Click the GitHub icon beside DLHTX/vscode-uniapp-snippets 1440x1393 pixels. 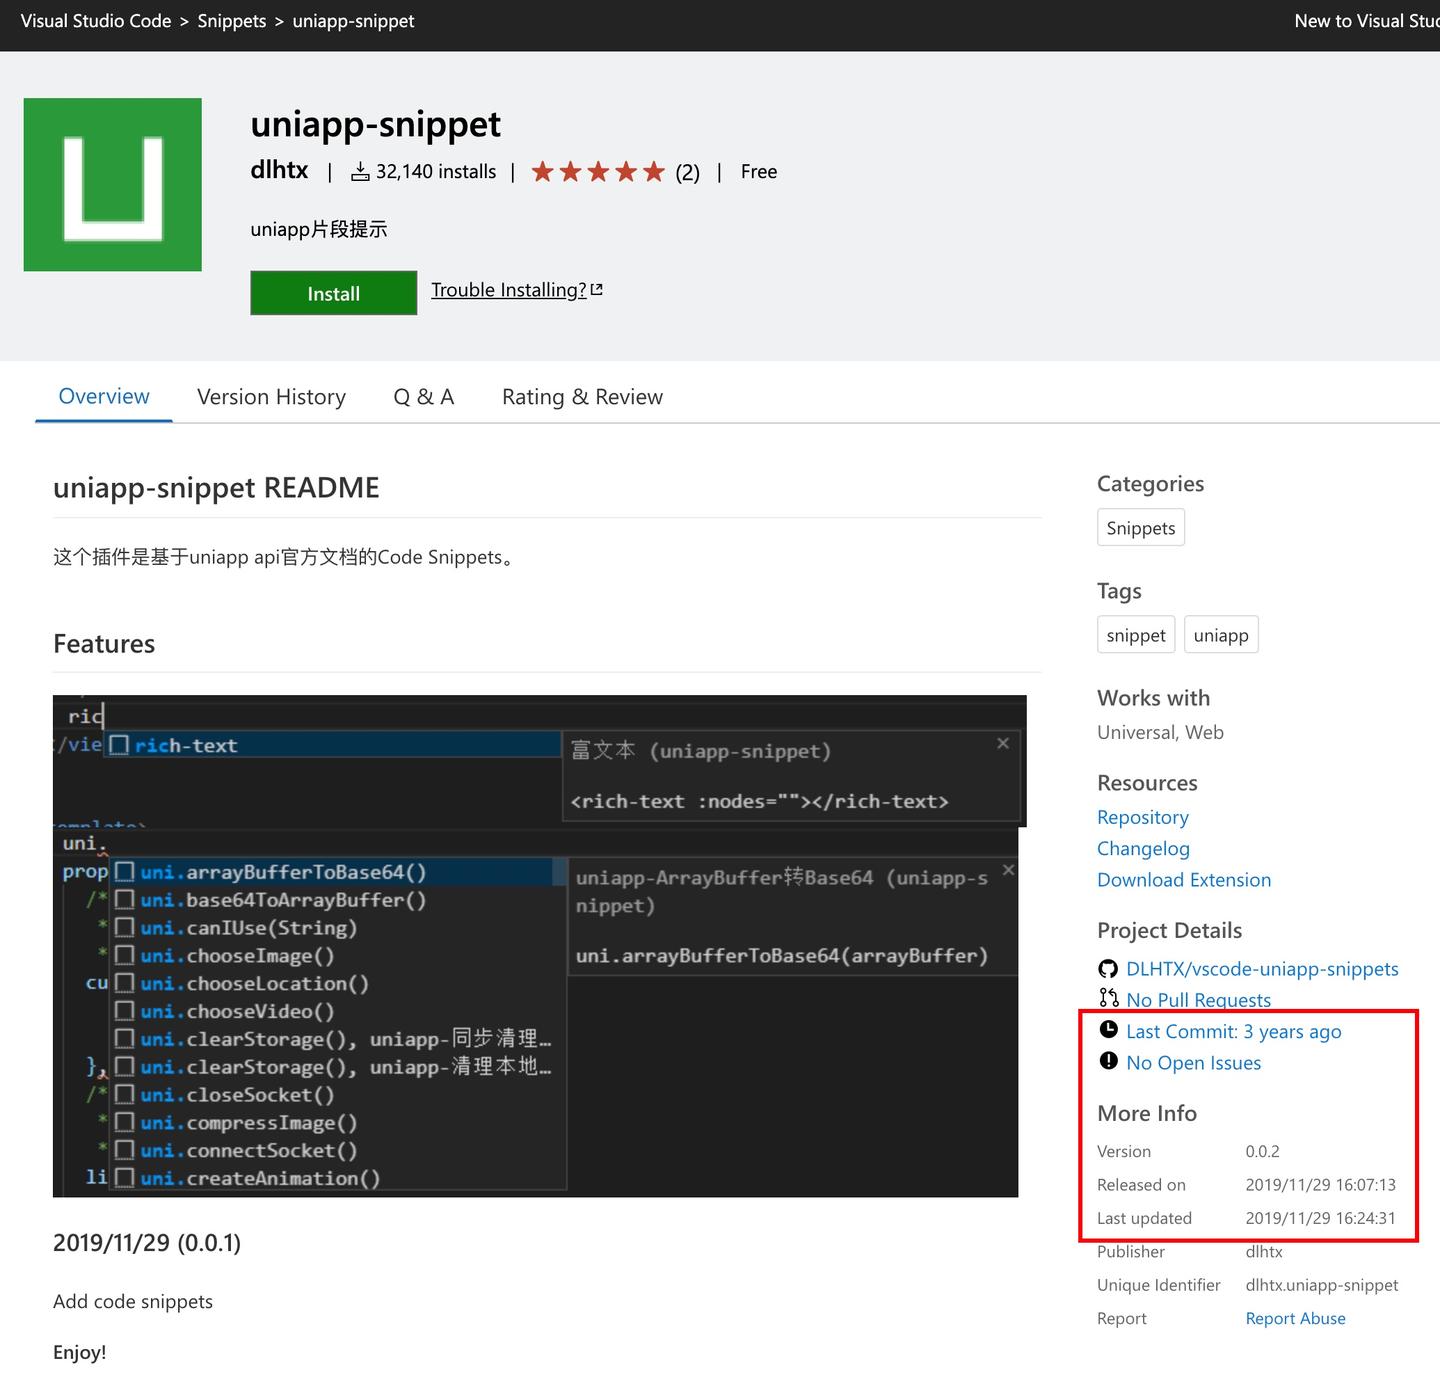tap(1108, 969)
